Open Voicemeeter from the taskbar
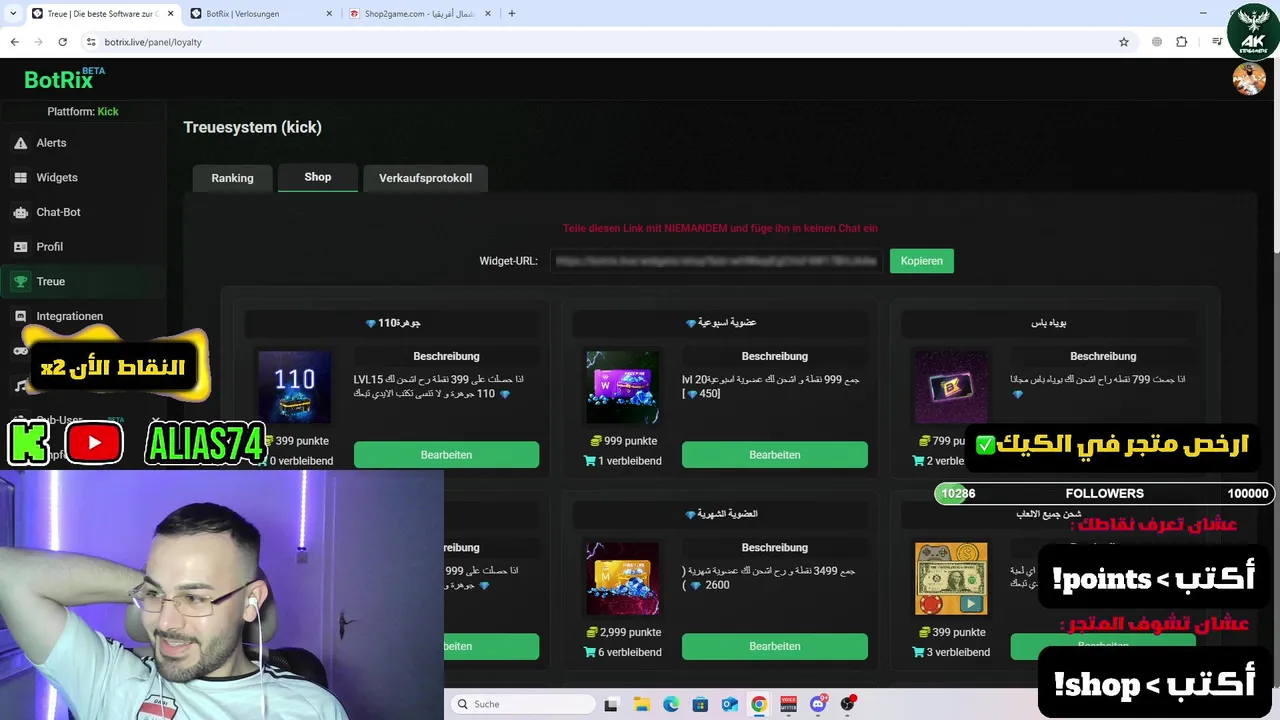Viewport: 1280px width, 720px height. 789,704
